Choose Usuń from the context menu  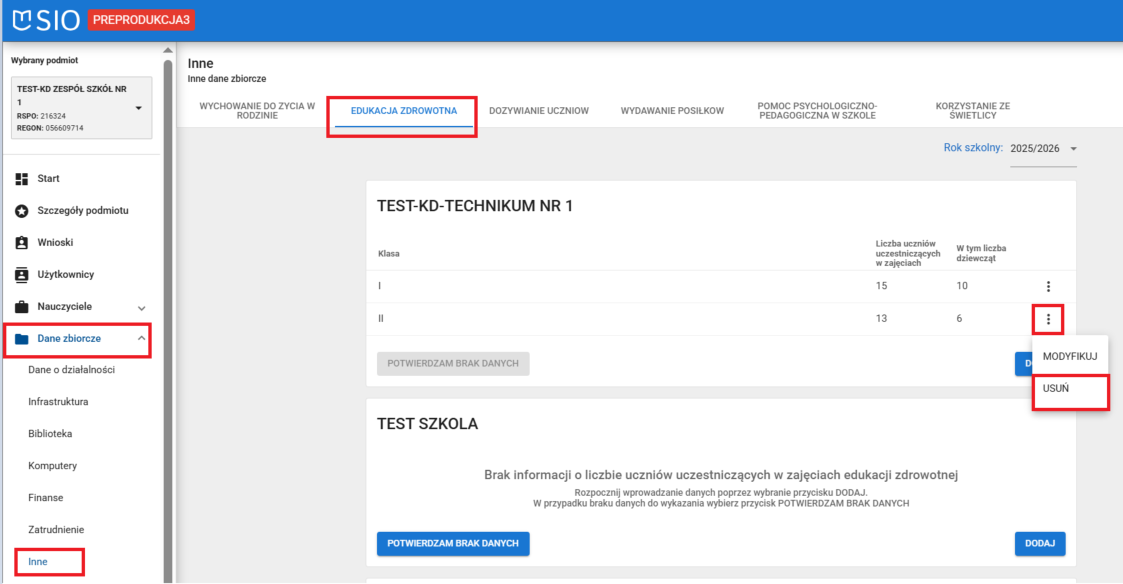(1056, 389)
